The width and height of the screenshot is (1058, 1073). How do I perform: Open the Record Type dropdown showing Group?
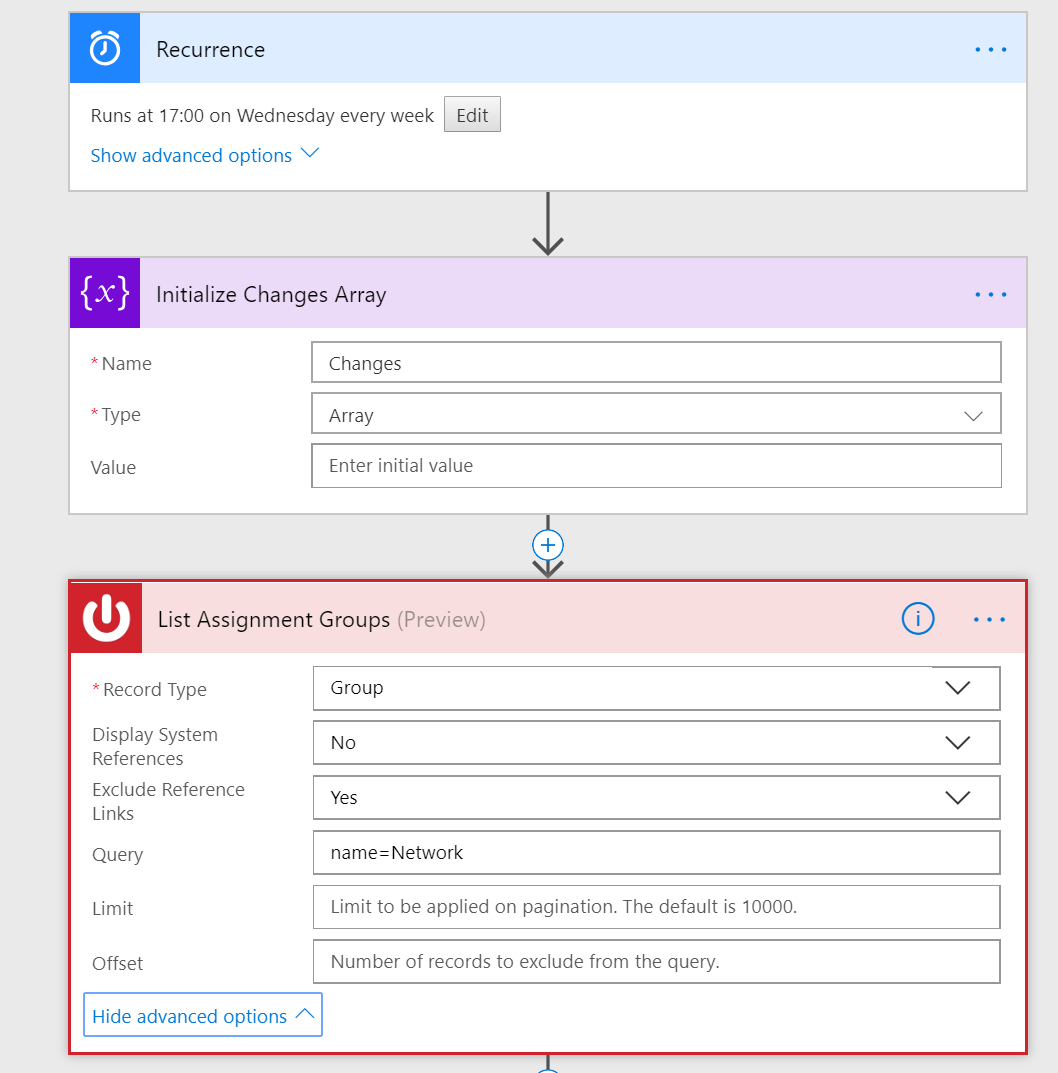pos(656,688)
